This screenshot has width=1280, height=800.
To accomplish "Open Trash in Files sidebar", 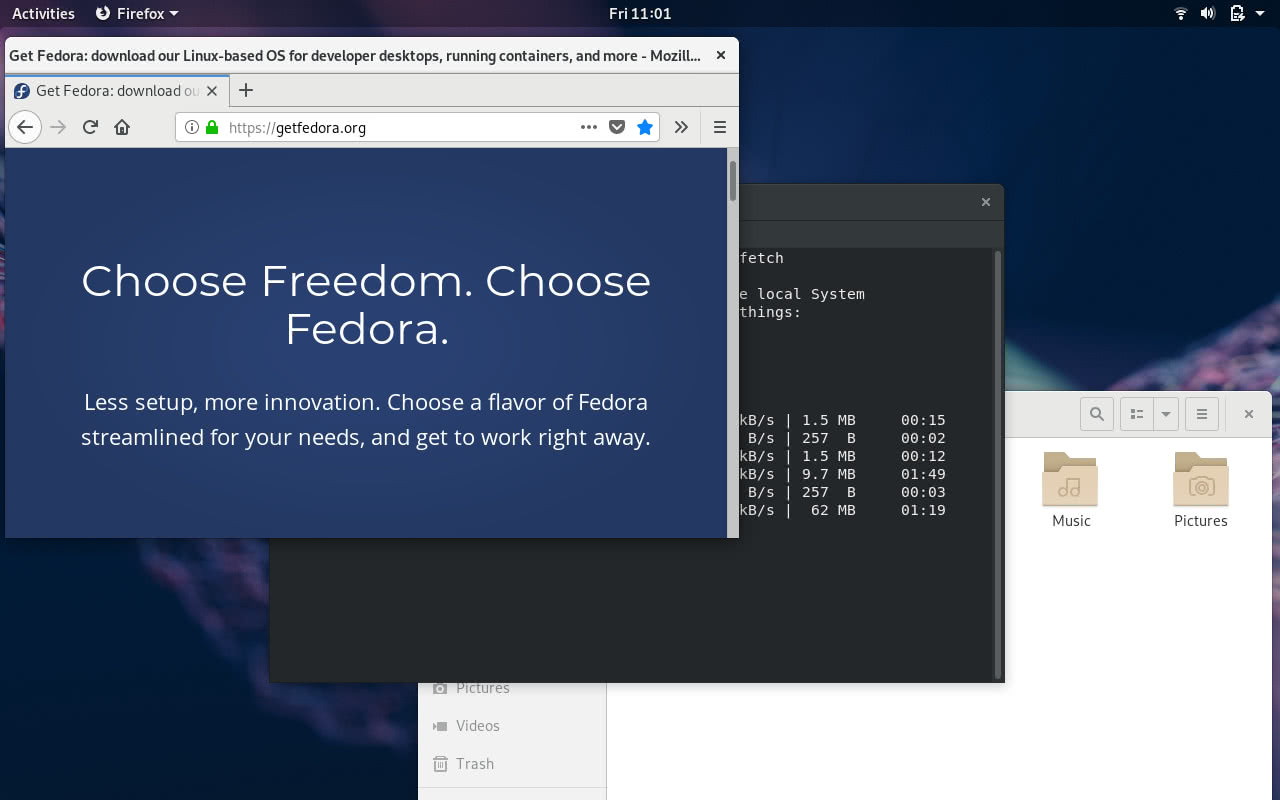I will (x=512, y=764).
